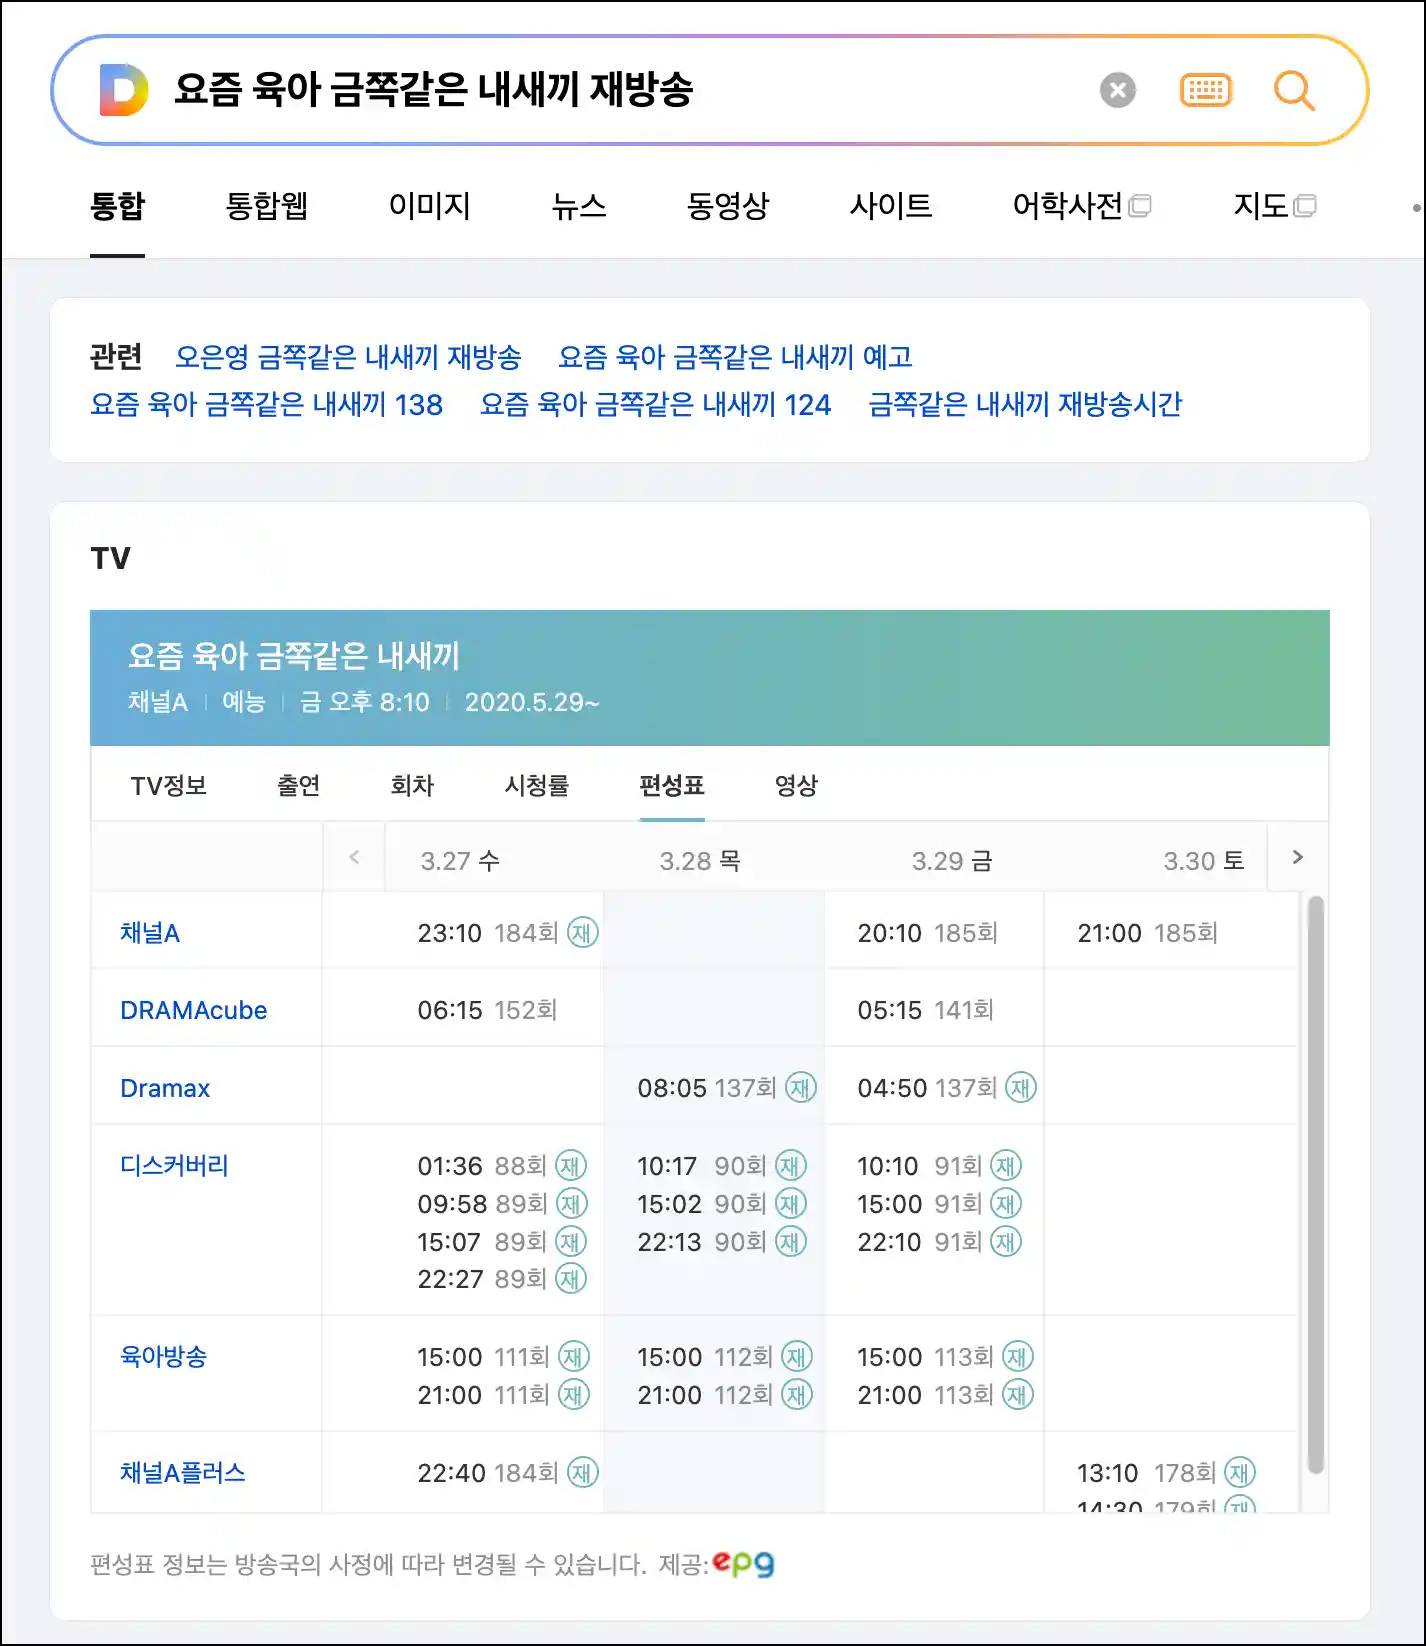Open the 이미지 tab

click(430, 206)
